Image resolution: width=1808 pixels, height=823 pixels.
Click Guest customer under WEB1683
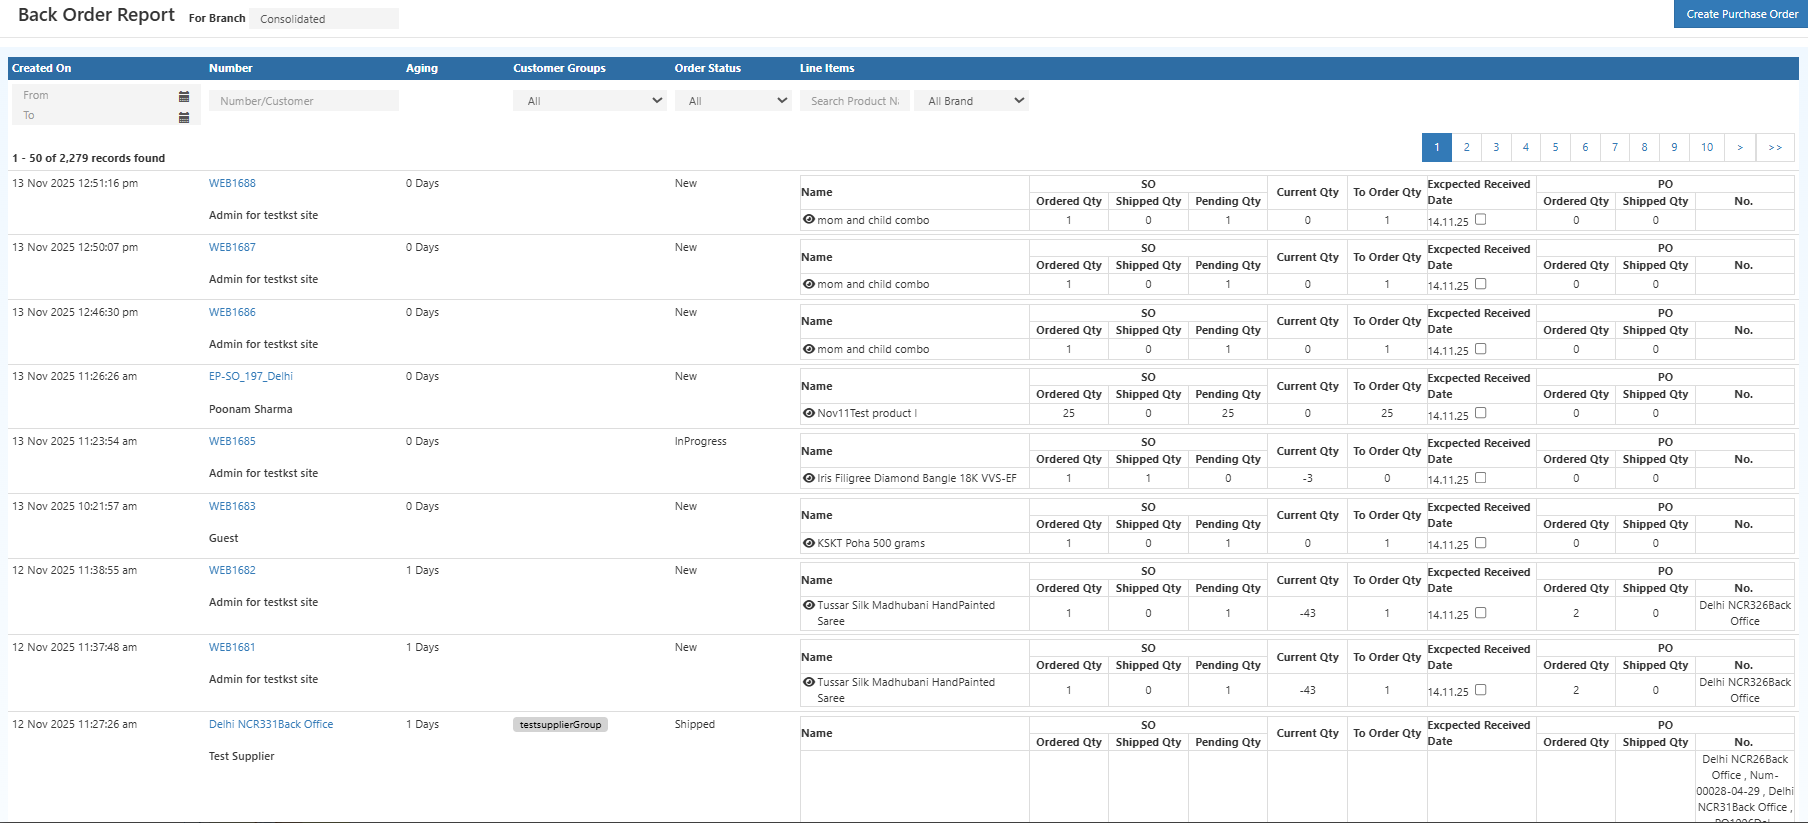(224, 538)
